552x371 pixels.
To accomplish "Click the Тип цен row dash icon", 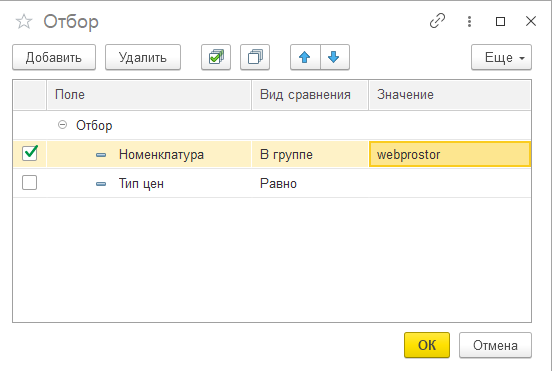I will pyautogui.click(x=101, y=184).
